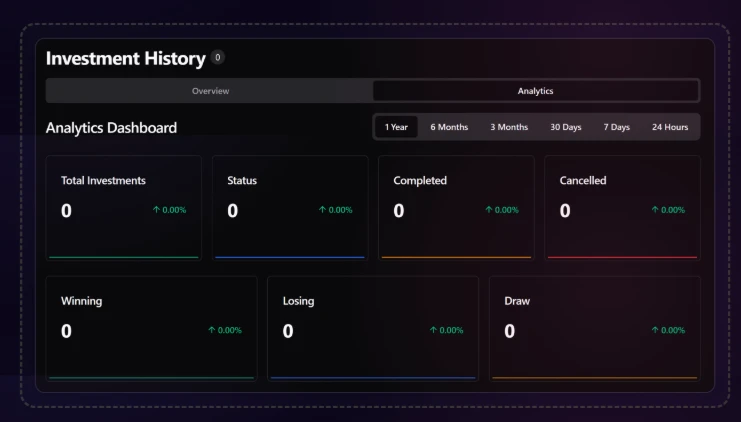Click the Winning value zero
The image size is (741, 422).
66,331
